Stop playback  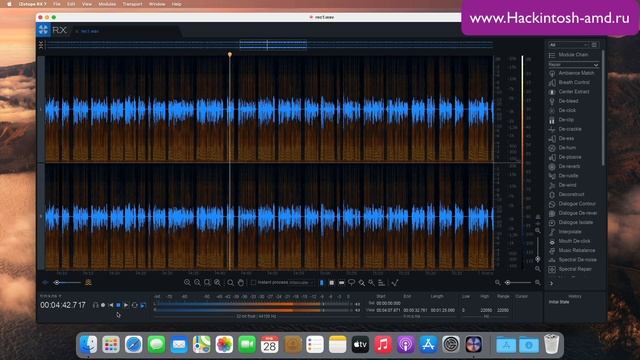coord(118,305)
